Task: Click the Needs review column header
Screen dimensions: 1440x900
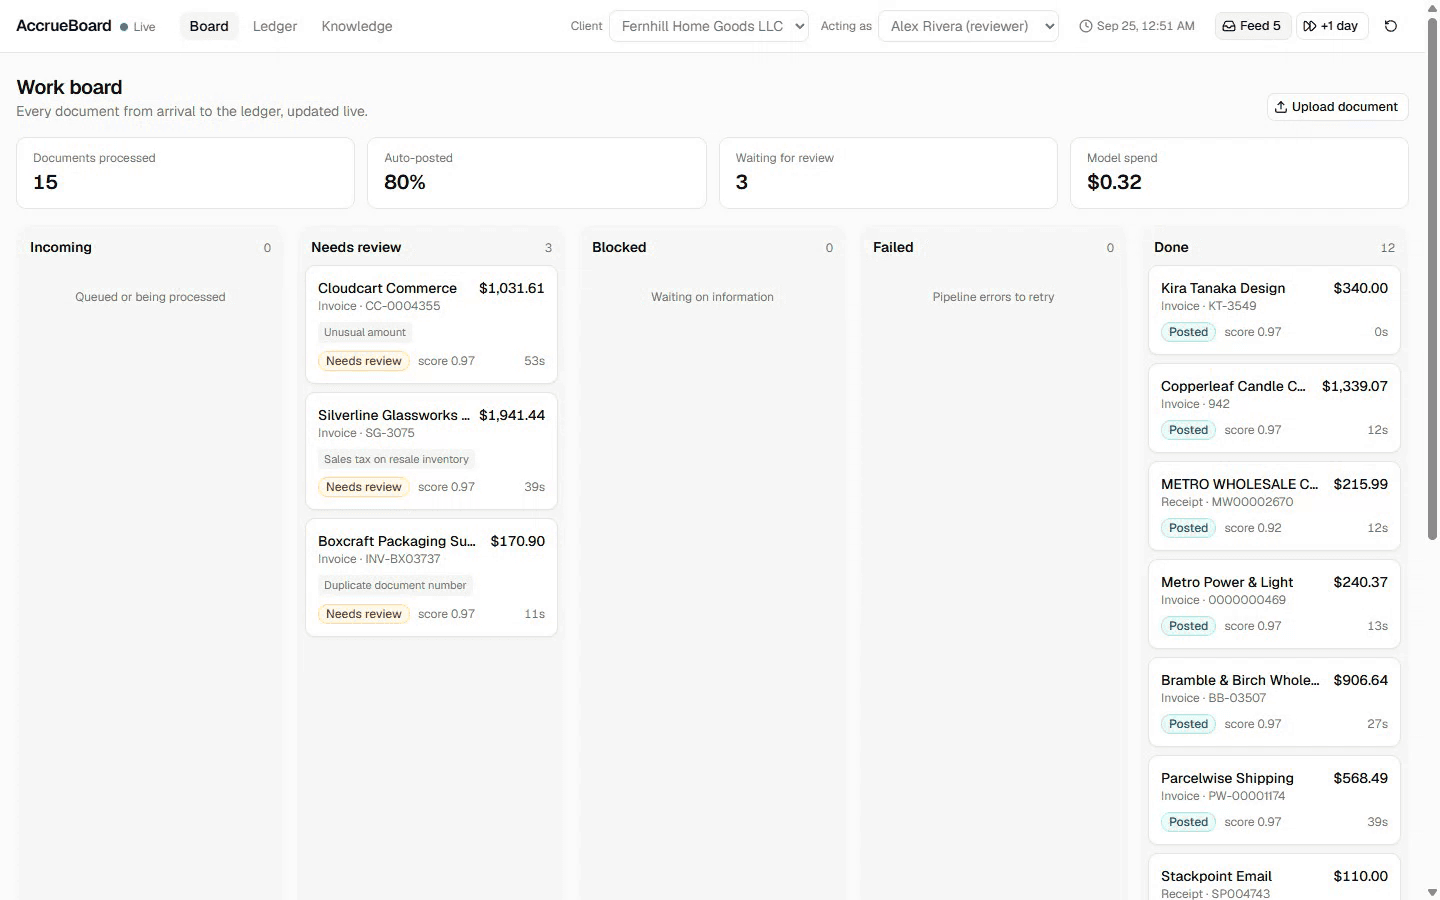Action: 356,247
